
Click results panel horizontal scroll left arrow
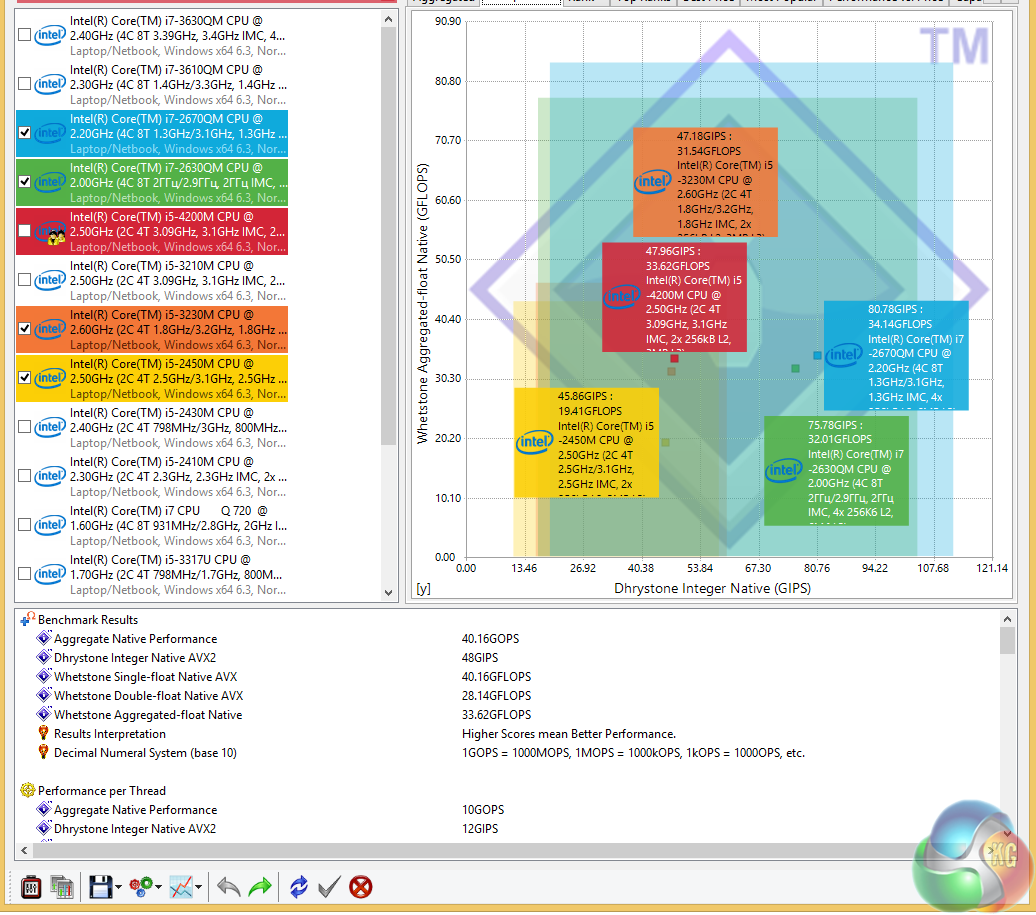pos(24,850)
